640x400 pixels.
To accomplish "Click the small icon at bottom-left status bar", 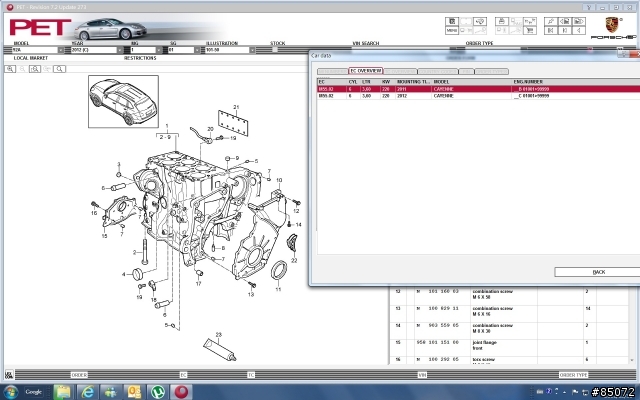I will 9,374.
